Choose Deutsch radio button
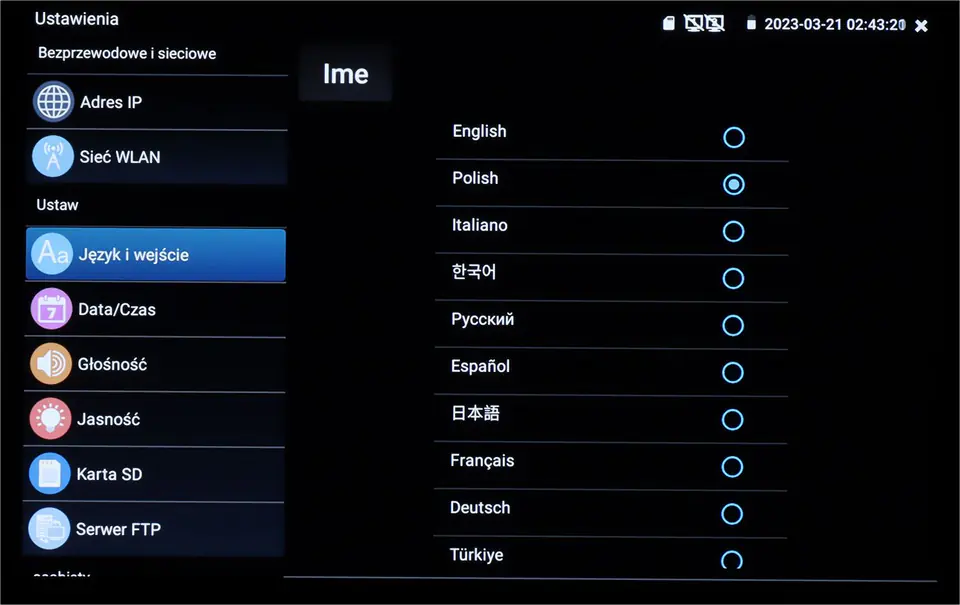 (733, 514)
